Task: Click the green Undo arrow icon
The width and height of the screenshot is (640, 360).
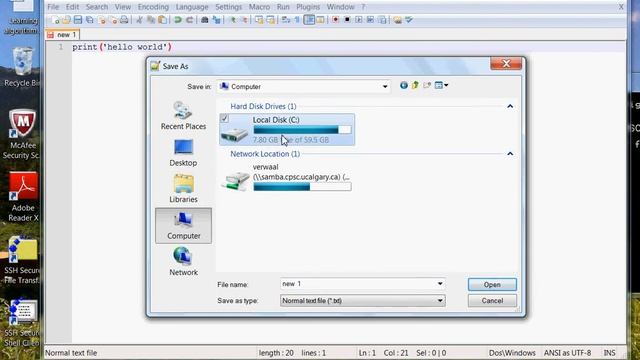Action: (178, 20)
